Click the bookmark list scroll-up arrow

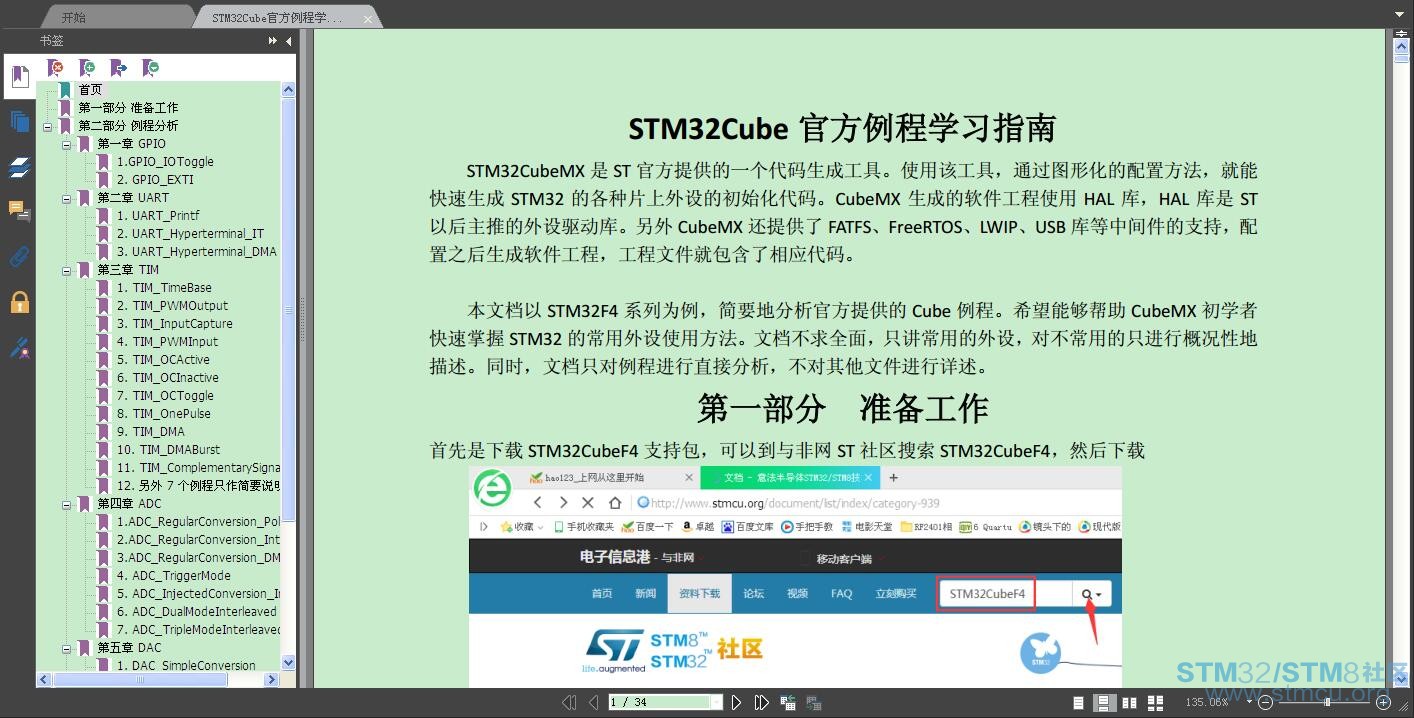(288, 90)
